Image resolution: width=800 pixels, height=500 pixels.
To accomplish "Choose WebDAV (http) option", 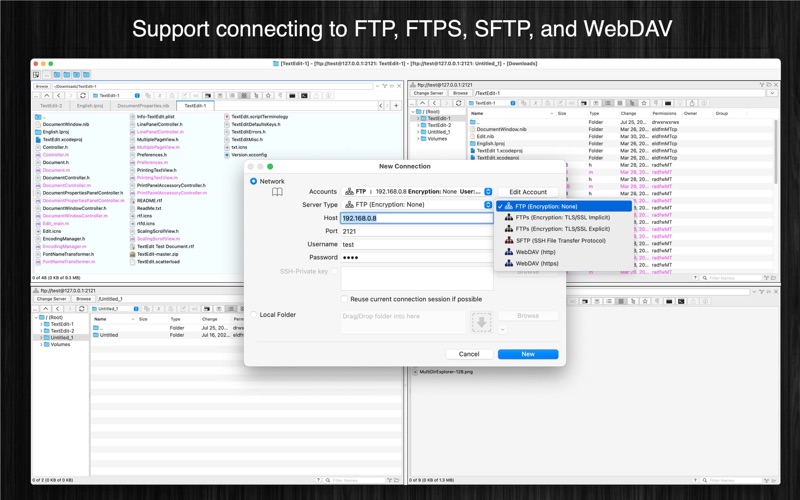I will pyautogui.click(x=564, y=252).
